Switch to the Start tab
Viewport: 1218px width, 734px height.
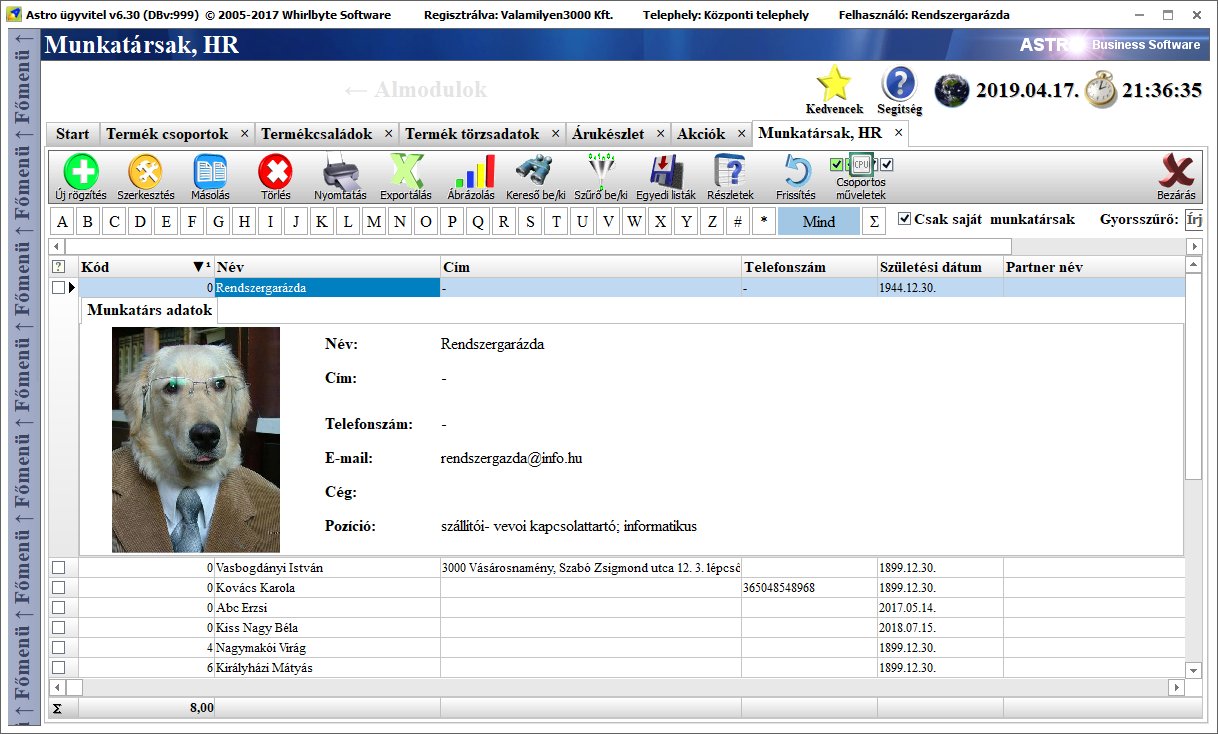(x=72, y=134)
